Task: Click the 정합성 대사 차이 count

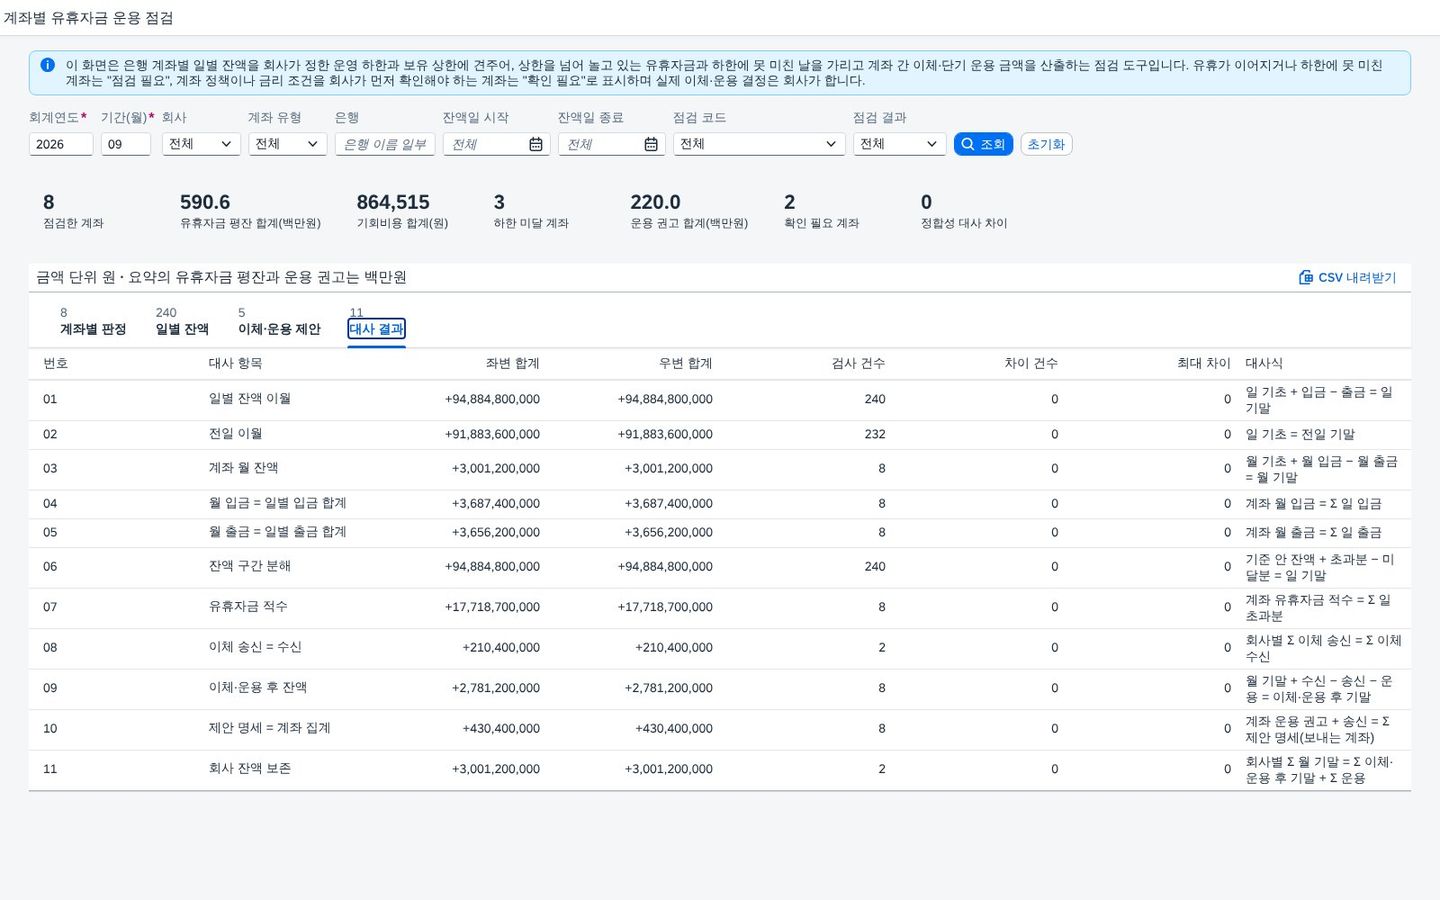Action: click(926, 202)
